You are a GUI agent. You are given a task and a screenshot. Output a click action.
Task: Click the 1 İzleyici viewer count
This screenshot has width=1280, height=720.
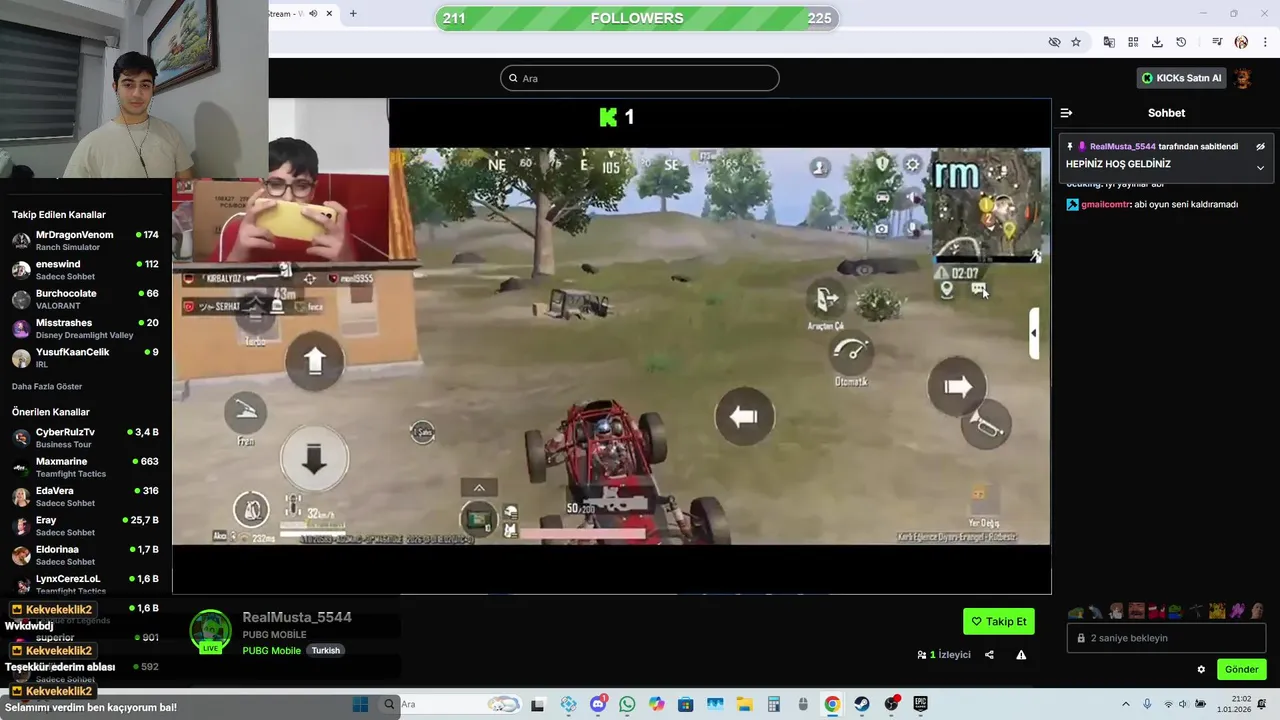[x=944, y=655]
